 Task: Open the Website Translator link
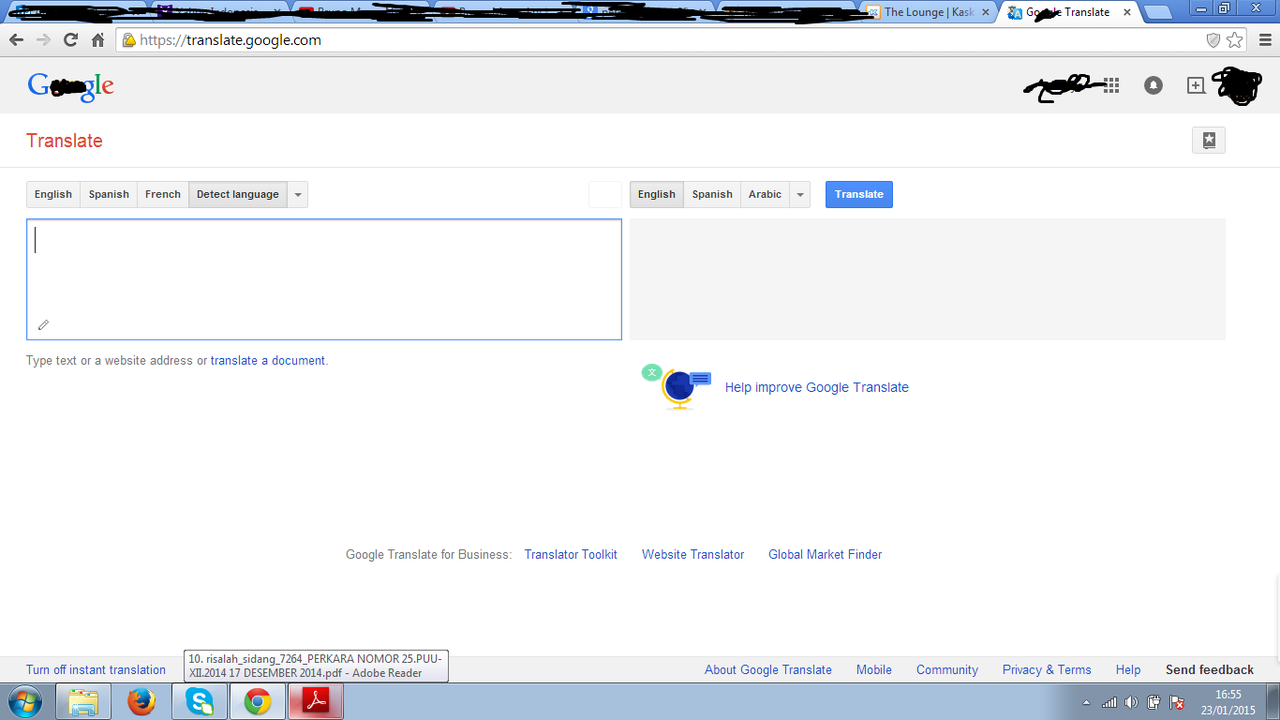pyautogui.click(x=693, y=554)
